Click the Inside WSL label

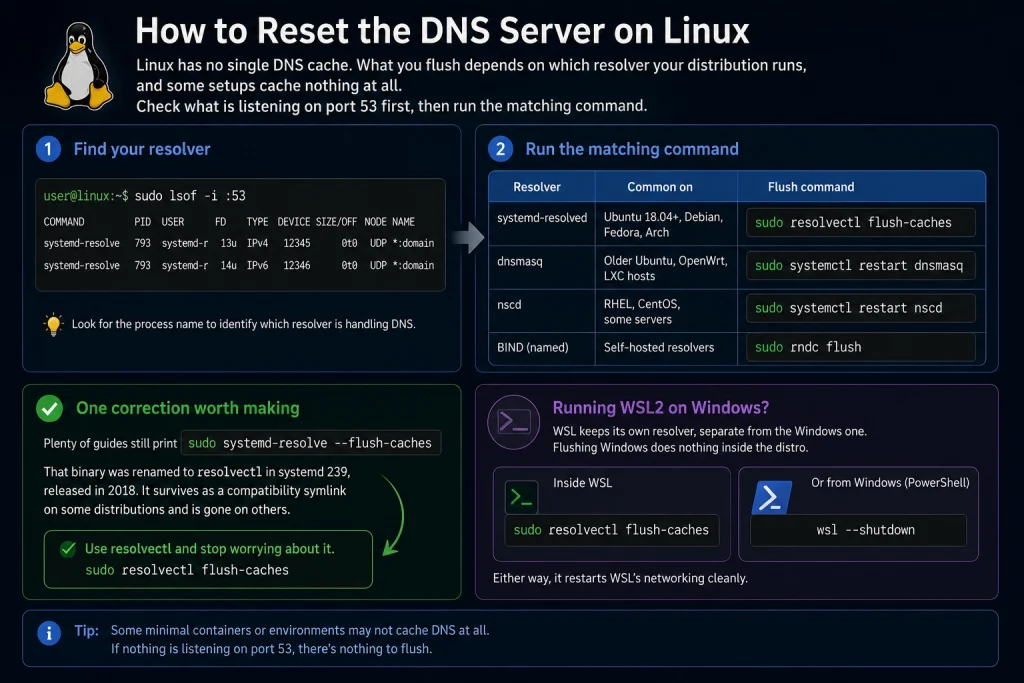[583, 483]
